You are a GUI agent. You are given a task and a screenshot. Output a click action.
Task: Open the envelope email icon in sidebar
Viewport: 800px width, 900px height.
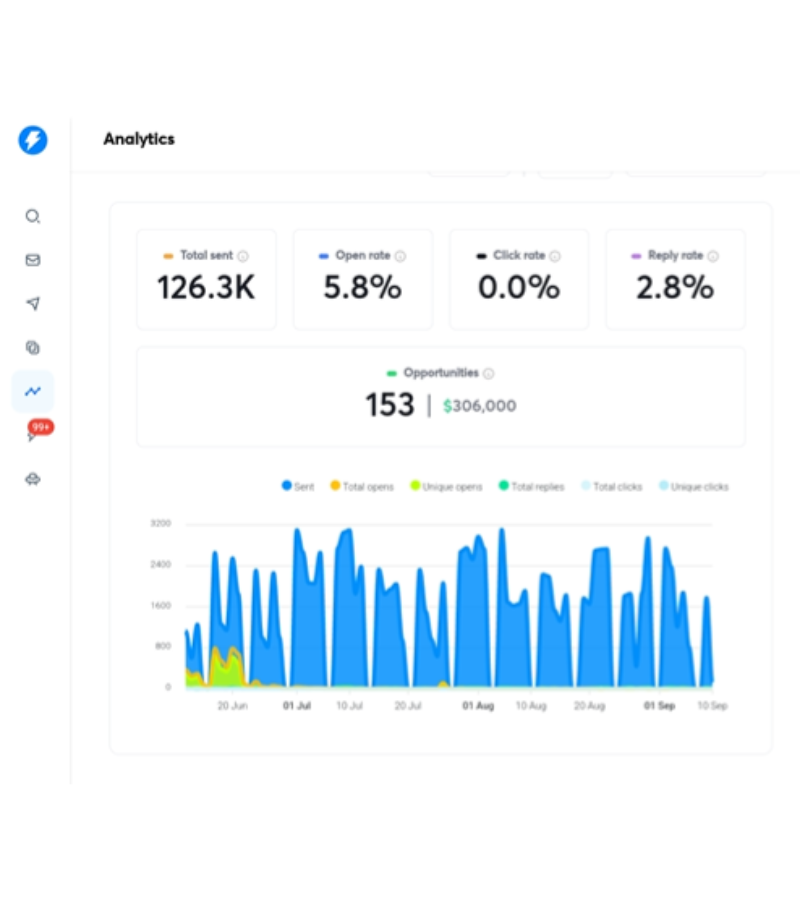pos(33,260)
